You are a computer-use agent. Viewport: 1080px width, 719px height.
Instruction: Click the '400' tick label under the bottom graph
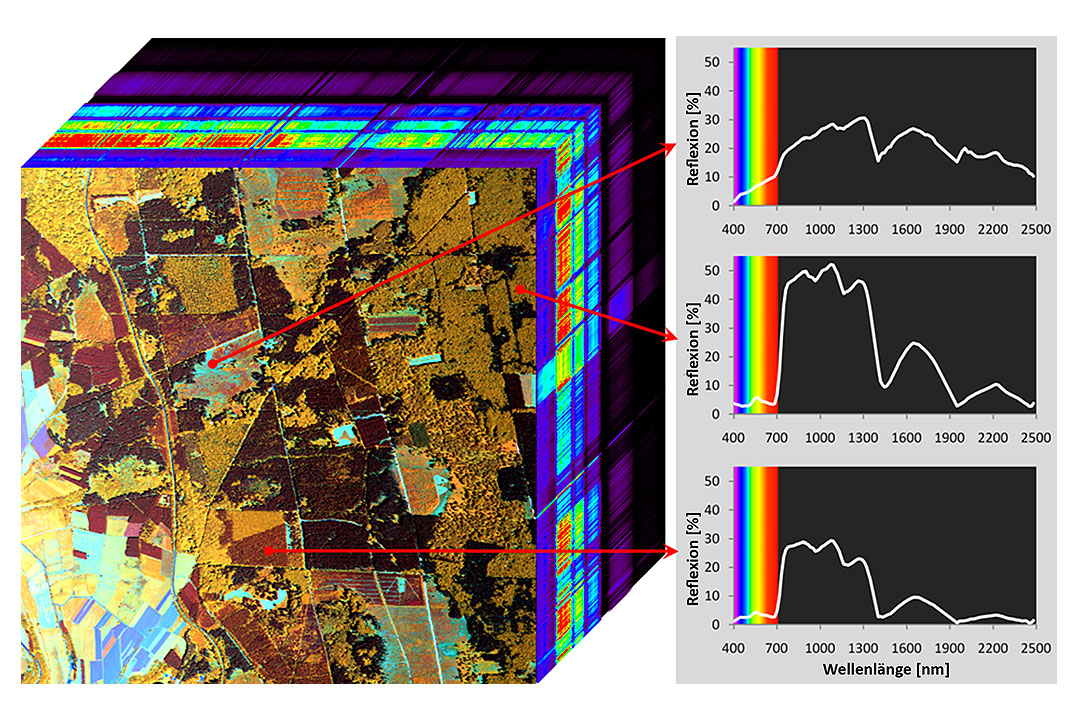[733, 647]
